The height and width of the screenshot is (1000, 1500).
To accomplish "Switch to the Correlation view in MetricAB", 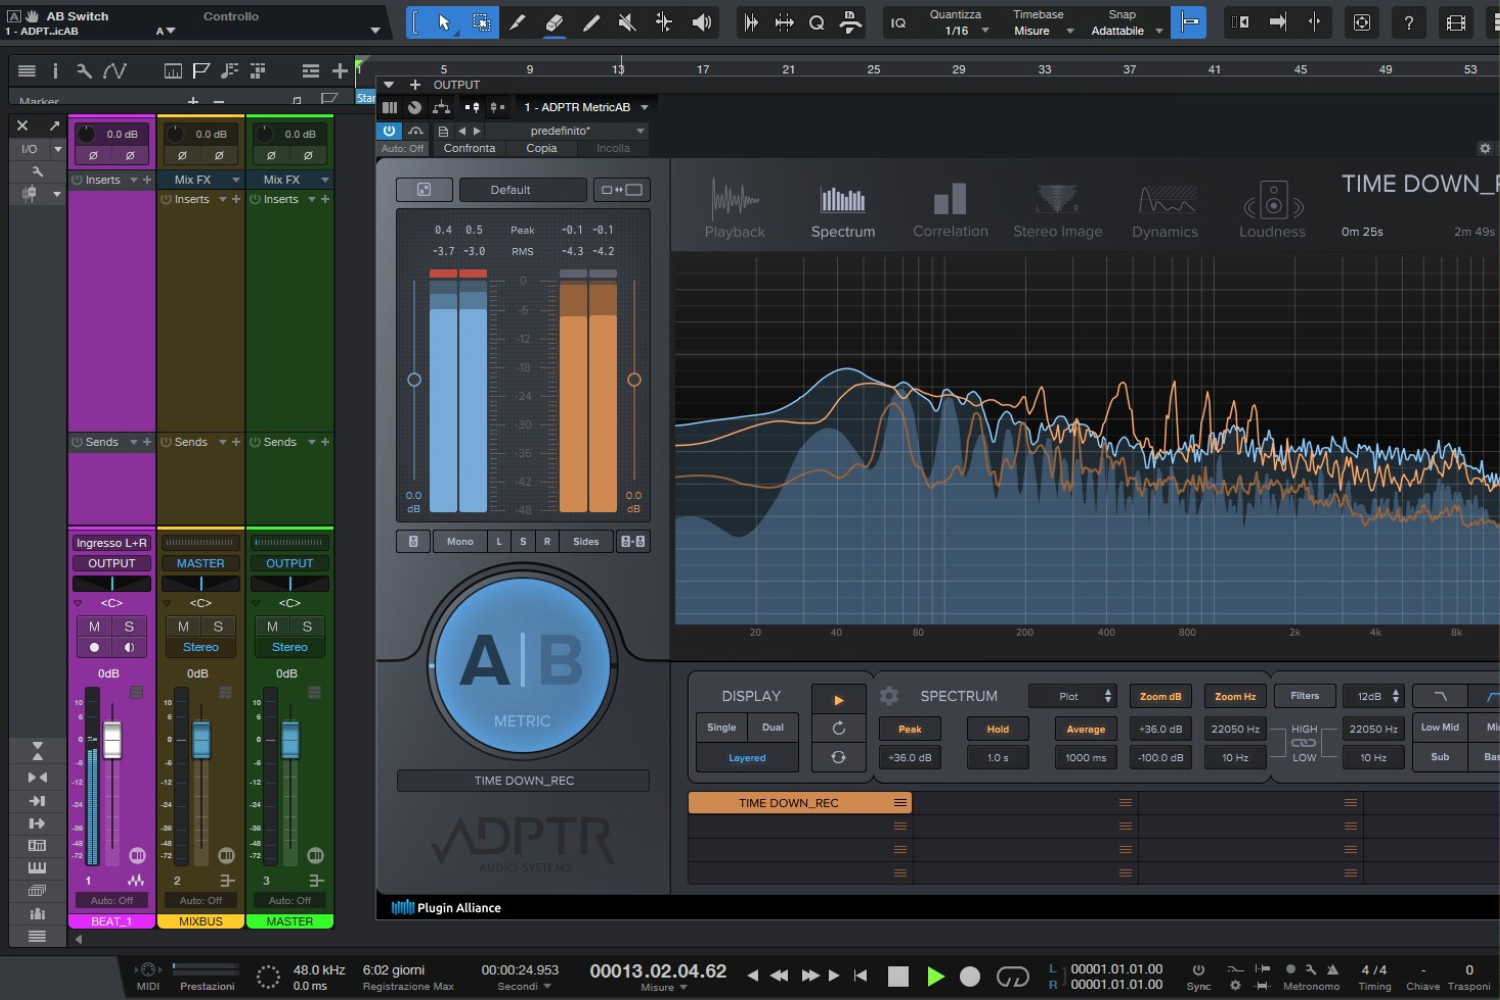I will pyautogui.click(x=949, y=207).
